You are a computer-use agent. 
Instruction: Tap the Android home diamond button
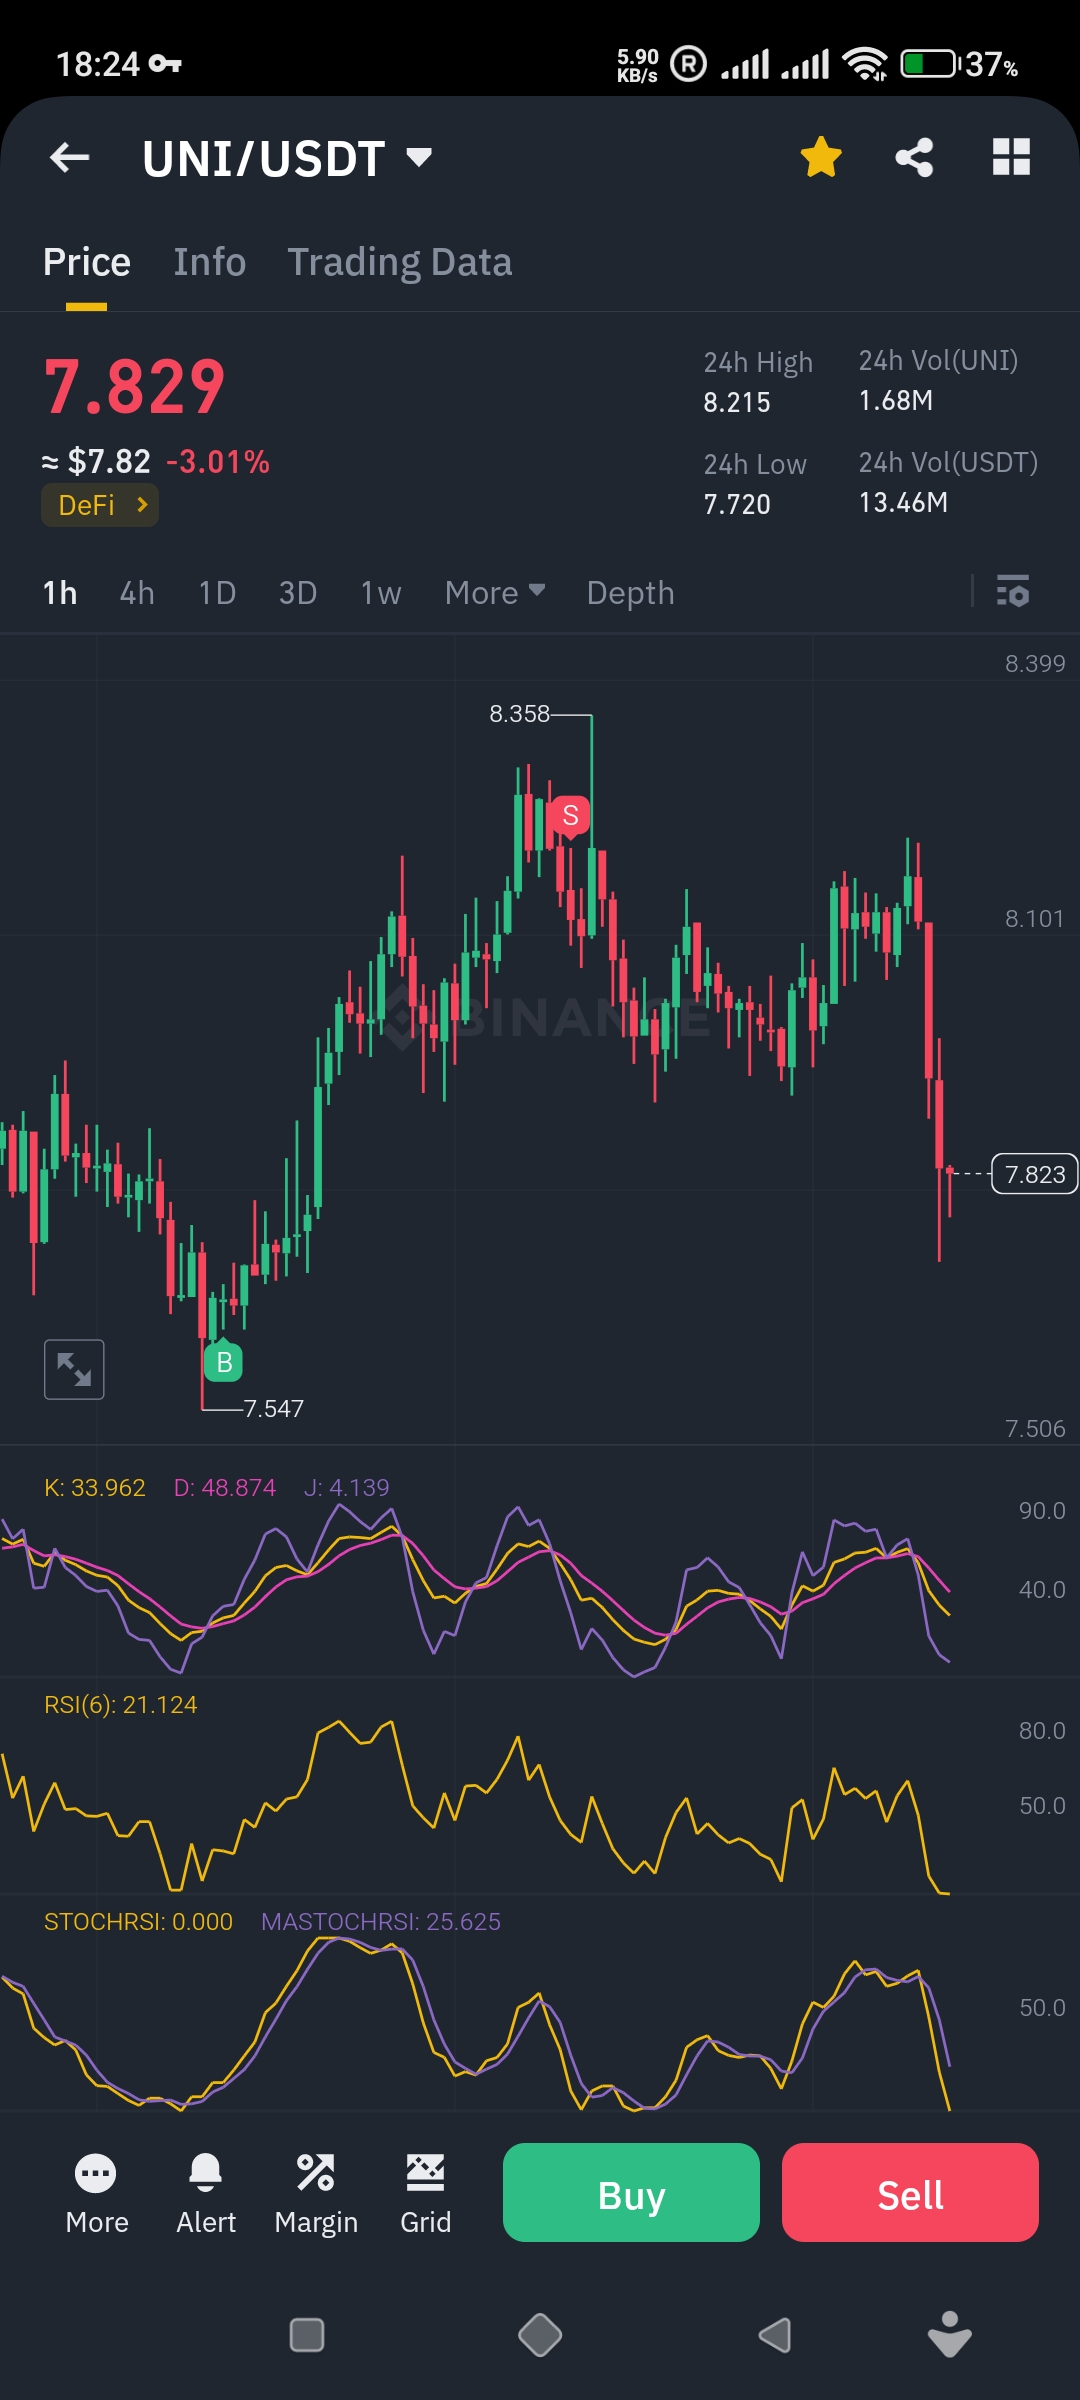tap(540, 2335)
